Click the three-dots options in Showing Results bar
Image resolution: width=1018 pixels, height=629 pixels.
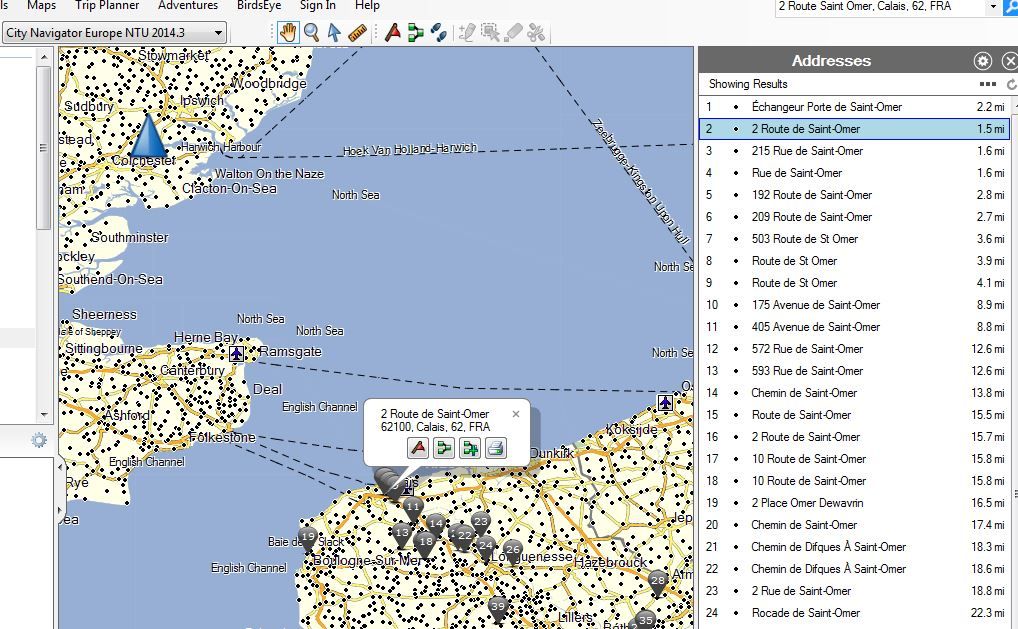click(987, 84)
